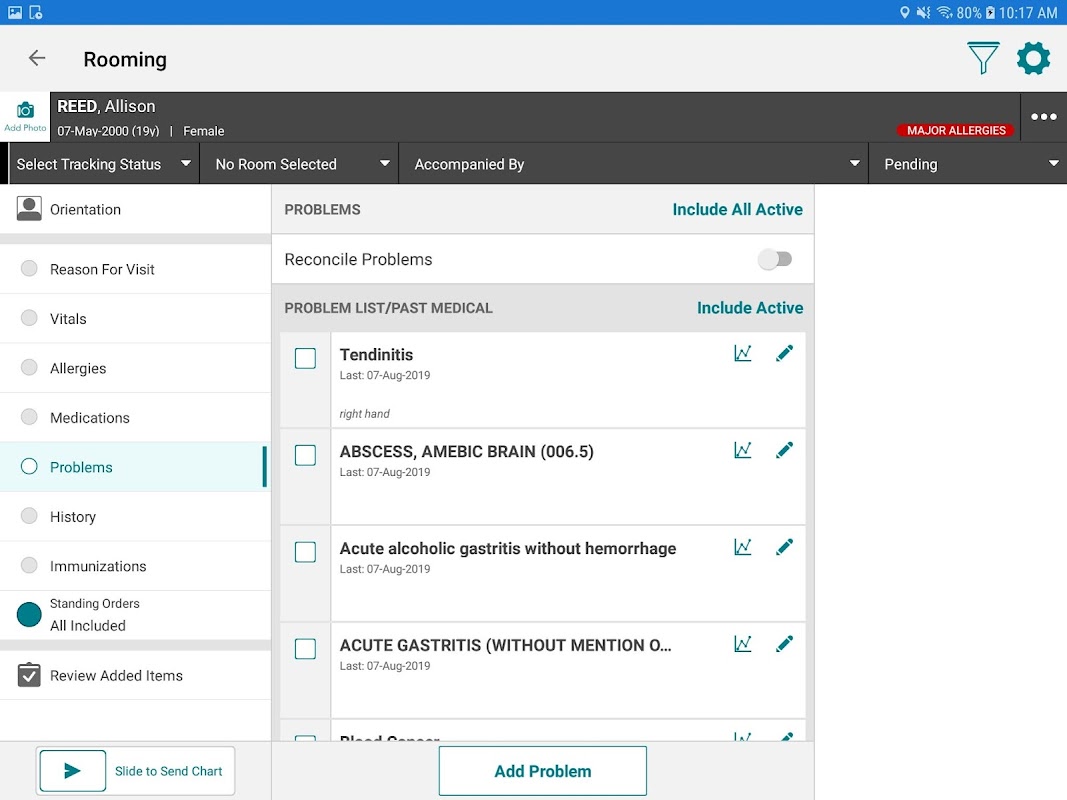
Task: Open settings gear in top bar
Action: point(1033,59)
